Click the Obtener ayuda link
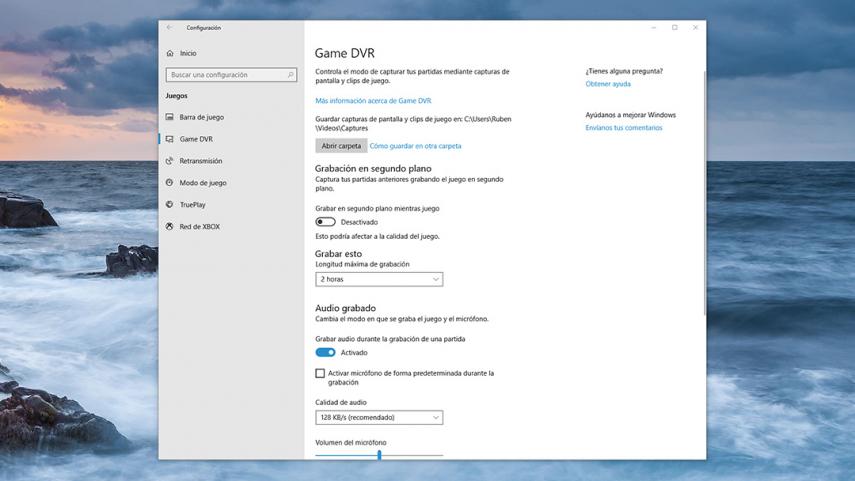Viewport: 855px width, 481px height. click(608, 84)
